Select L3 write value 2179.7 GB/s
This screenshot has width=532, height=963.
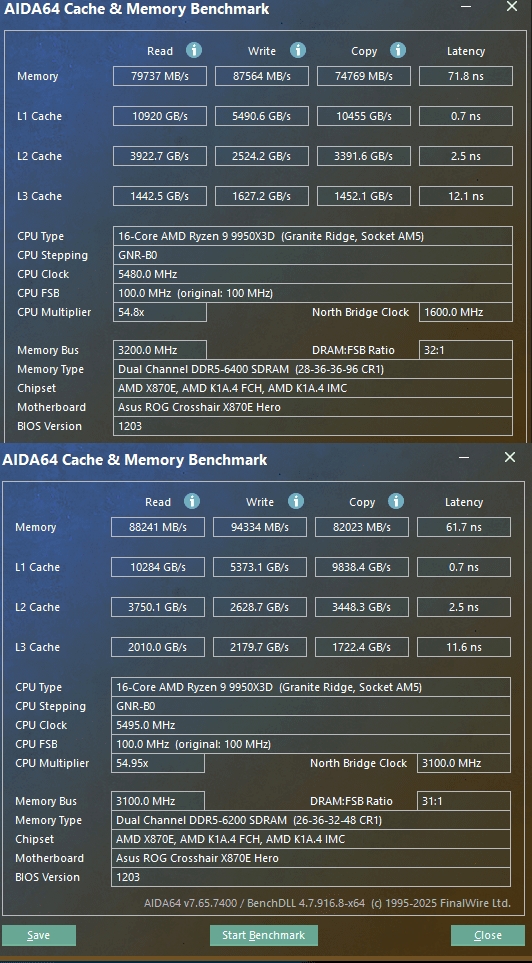[260, 647]
